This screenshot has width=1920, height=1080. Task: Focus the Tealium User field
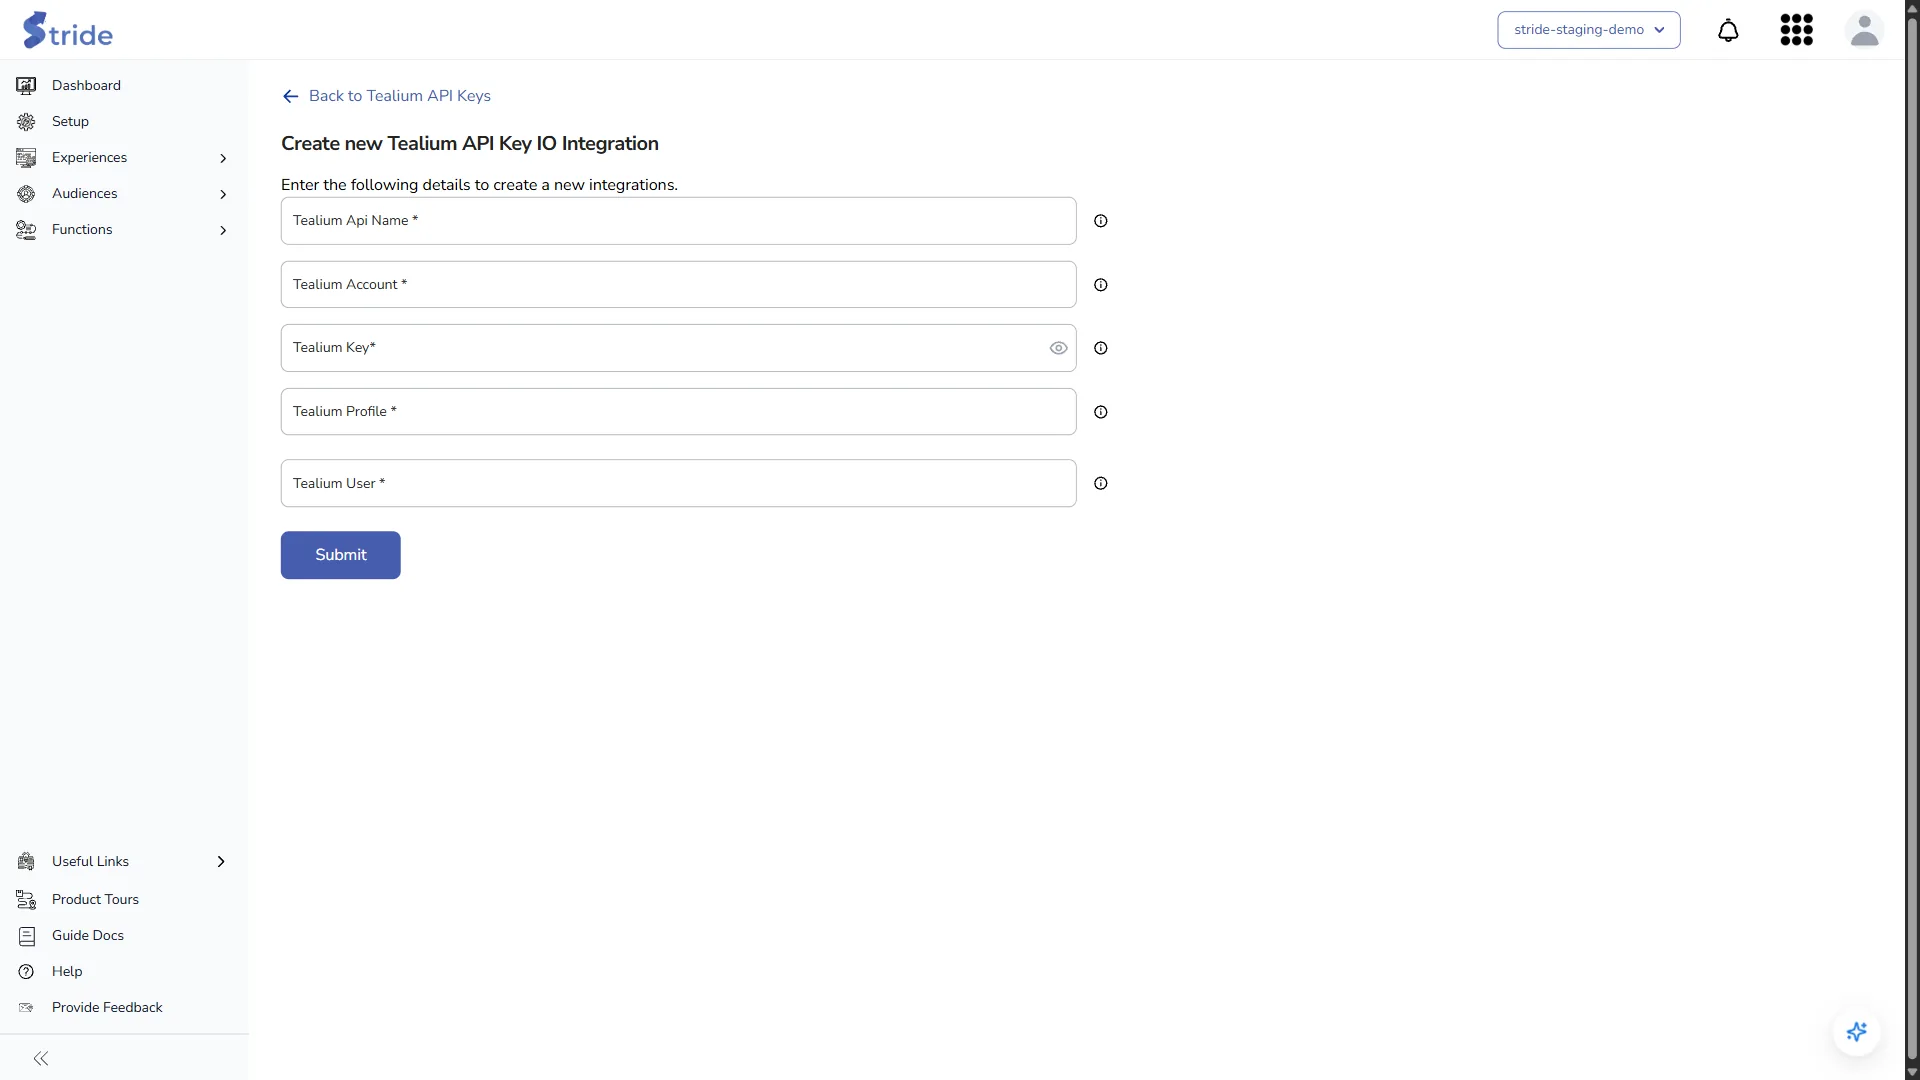678,483
